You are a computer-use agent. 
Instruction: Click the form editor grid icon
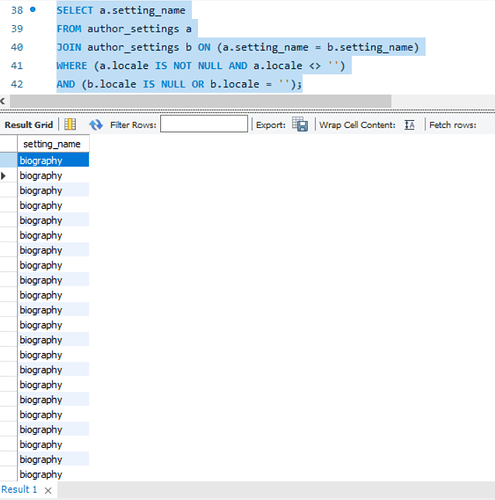[70, 125]
